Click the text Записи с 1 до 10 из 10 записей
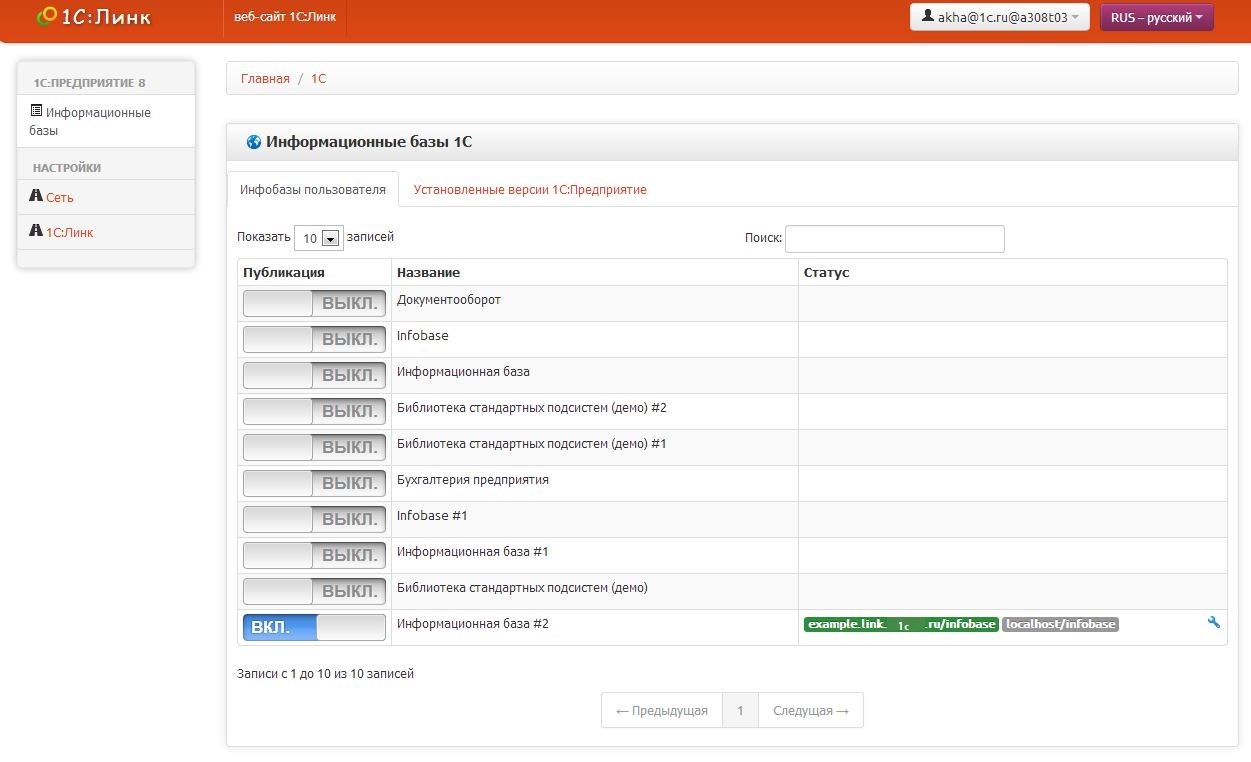The width and height of the screenshot is (1251, 762). click(x=325, y=674)
